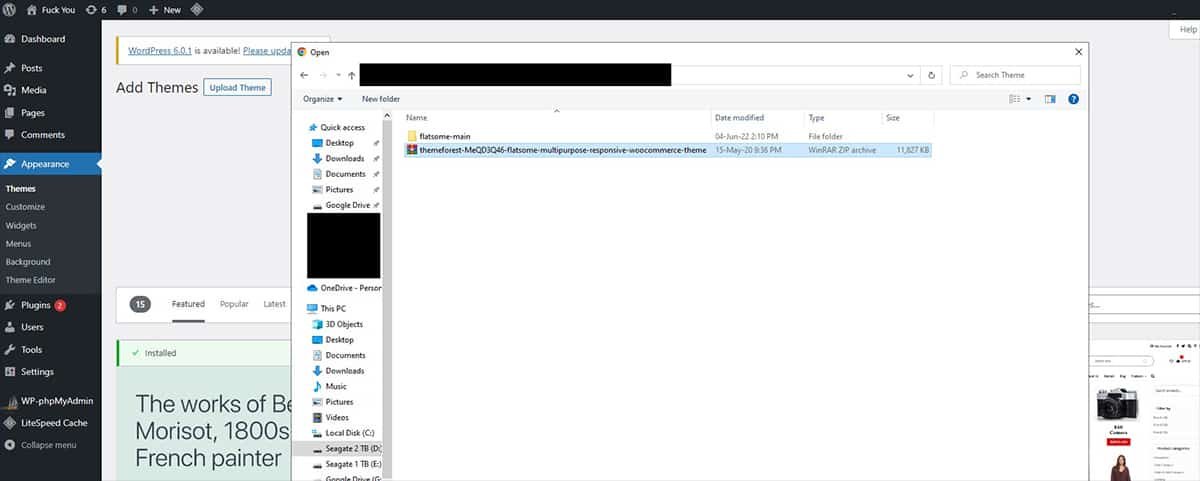The height and width of the screenshot is (481, 1200).
Task: Click the help icon in Open dialog
Action: click(x=1073, y=99)
